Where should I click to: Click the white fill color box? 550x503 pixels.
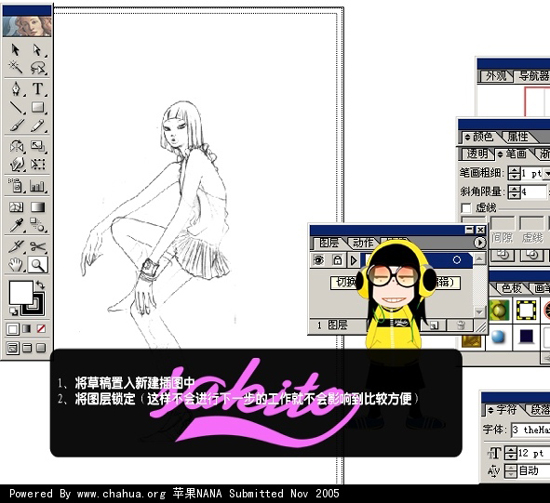click(x=21, y=293)
